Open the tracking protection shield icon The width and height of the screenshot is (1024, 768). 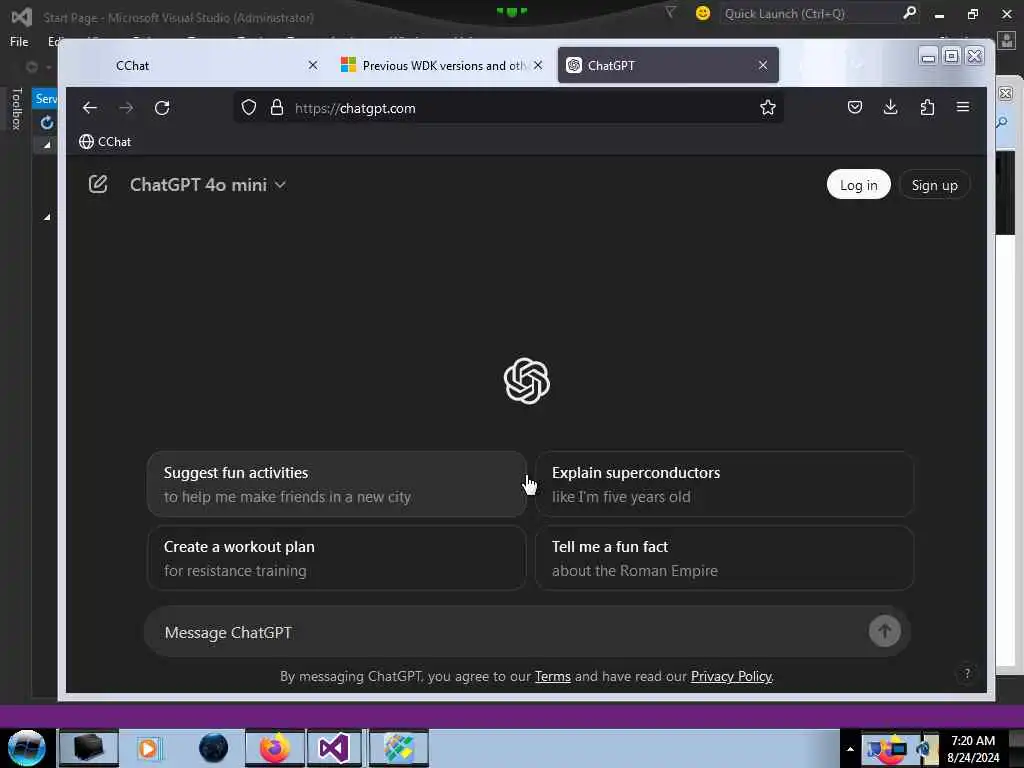coord(249,108)
